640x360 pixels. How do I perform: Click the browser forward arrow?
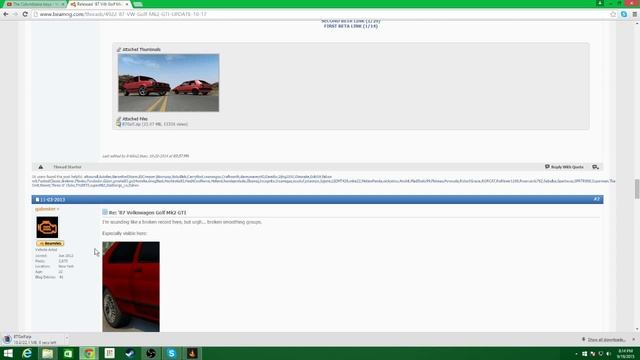pyautogui.click(x=16, y=14)
